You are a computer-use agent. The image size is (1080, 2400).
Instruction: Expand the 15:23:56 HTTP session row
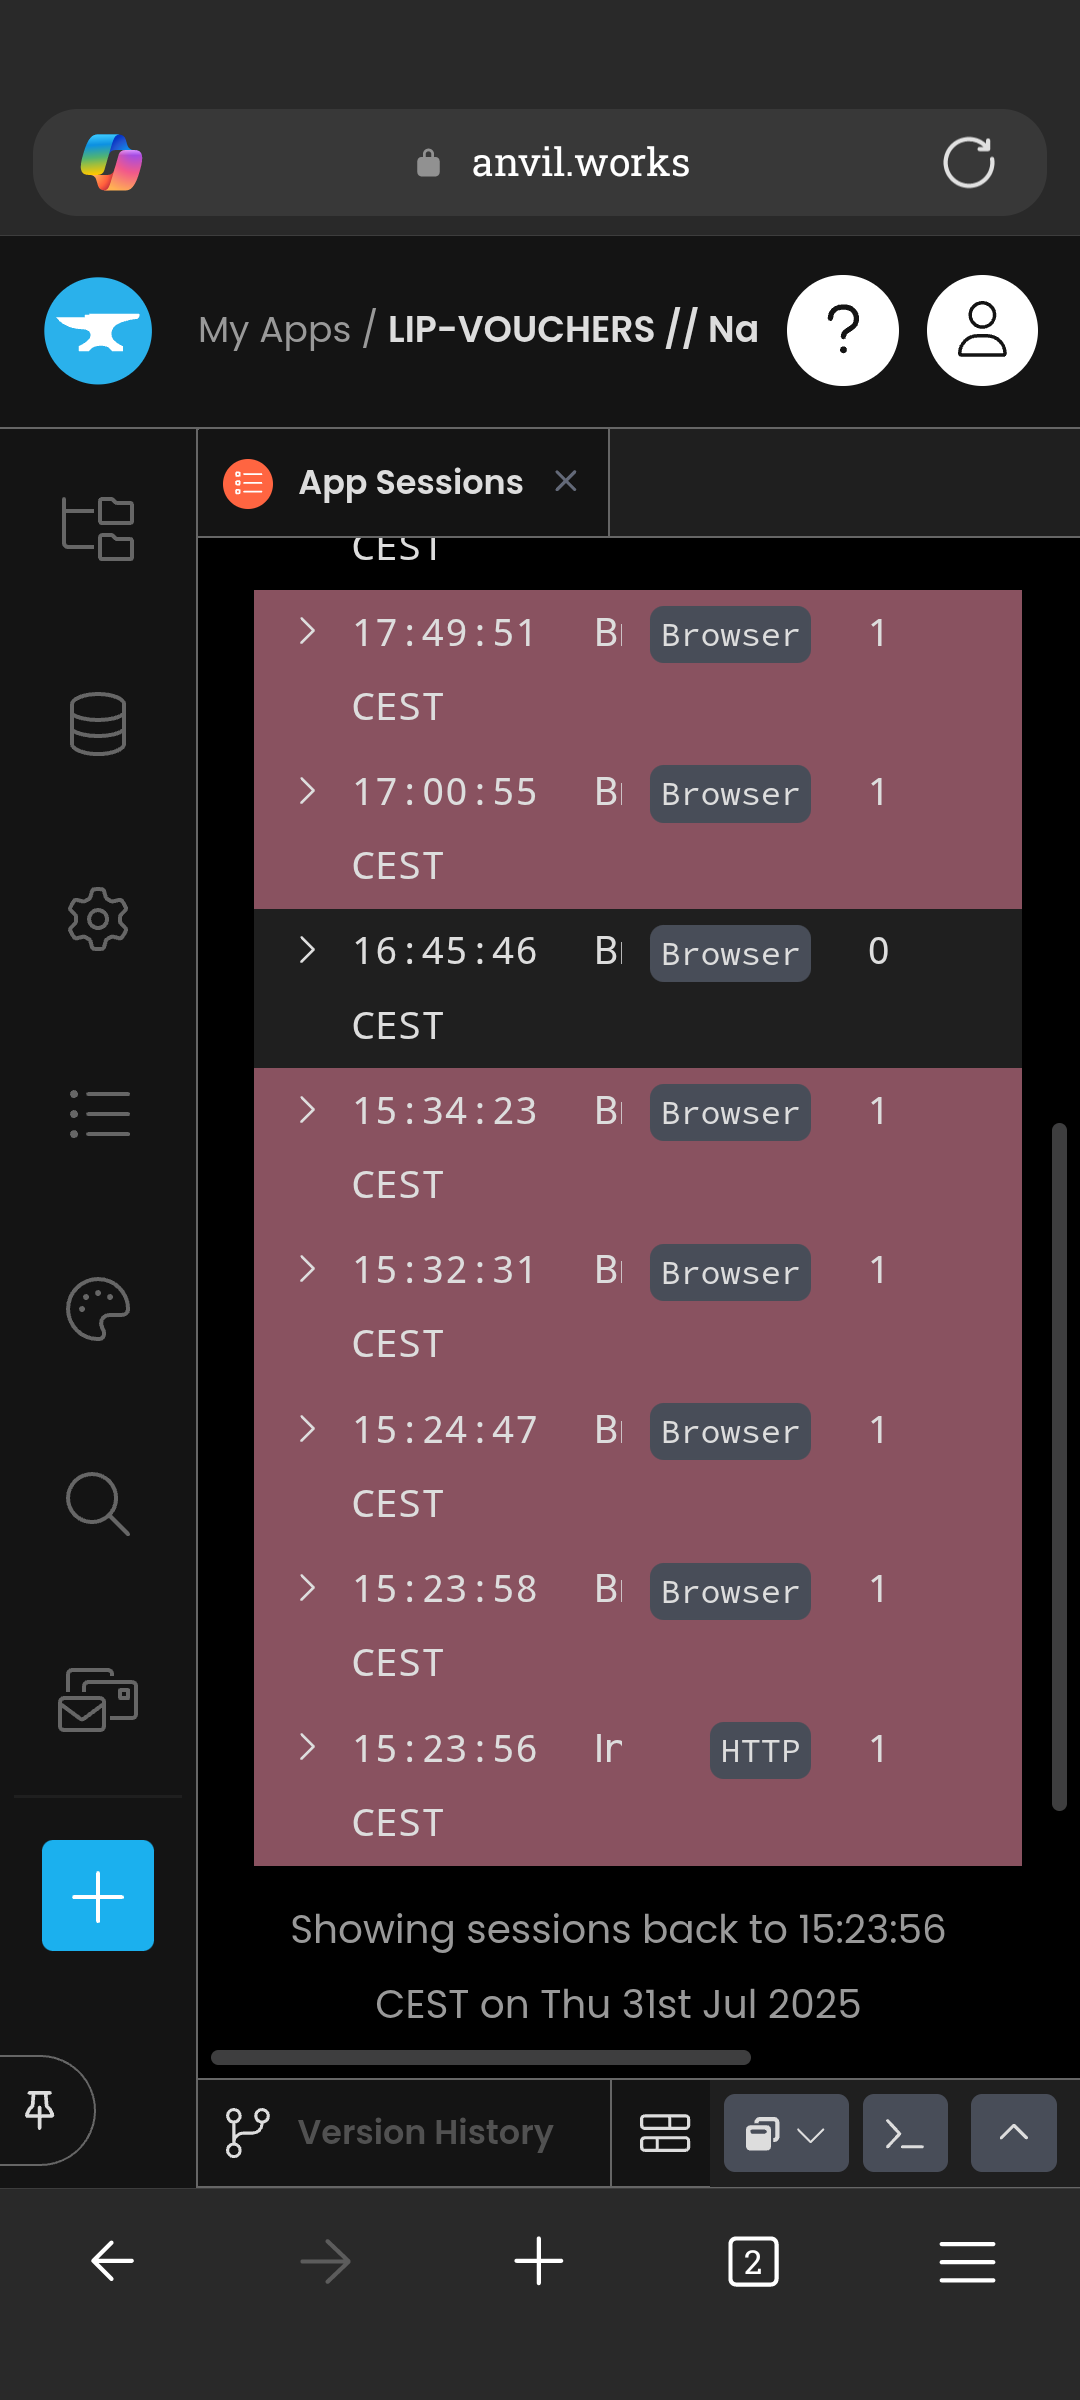point(308,1748)
